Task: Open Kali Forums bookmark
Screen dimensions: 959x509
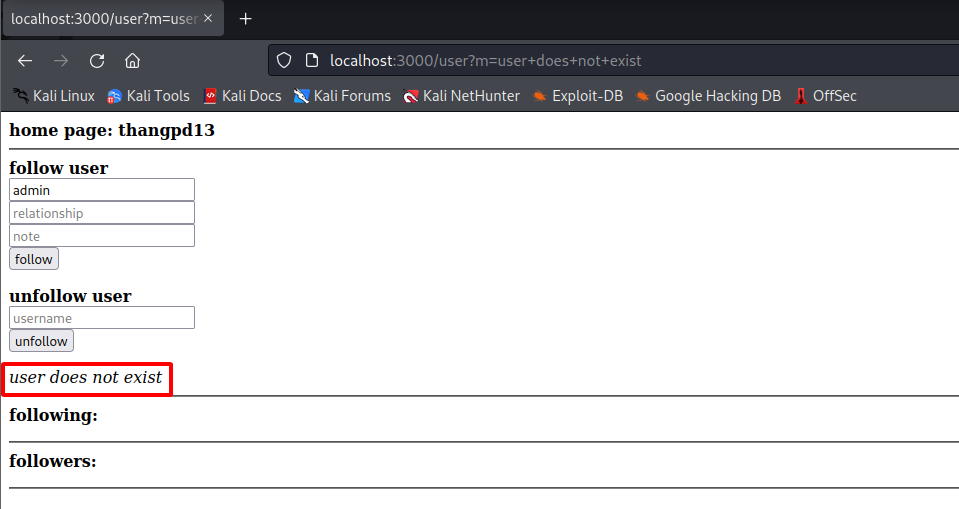Action: 342,96
